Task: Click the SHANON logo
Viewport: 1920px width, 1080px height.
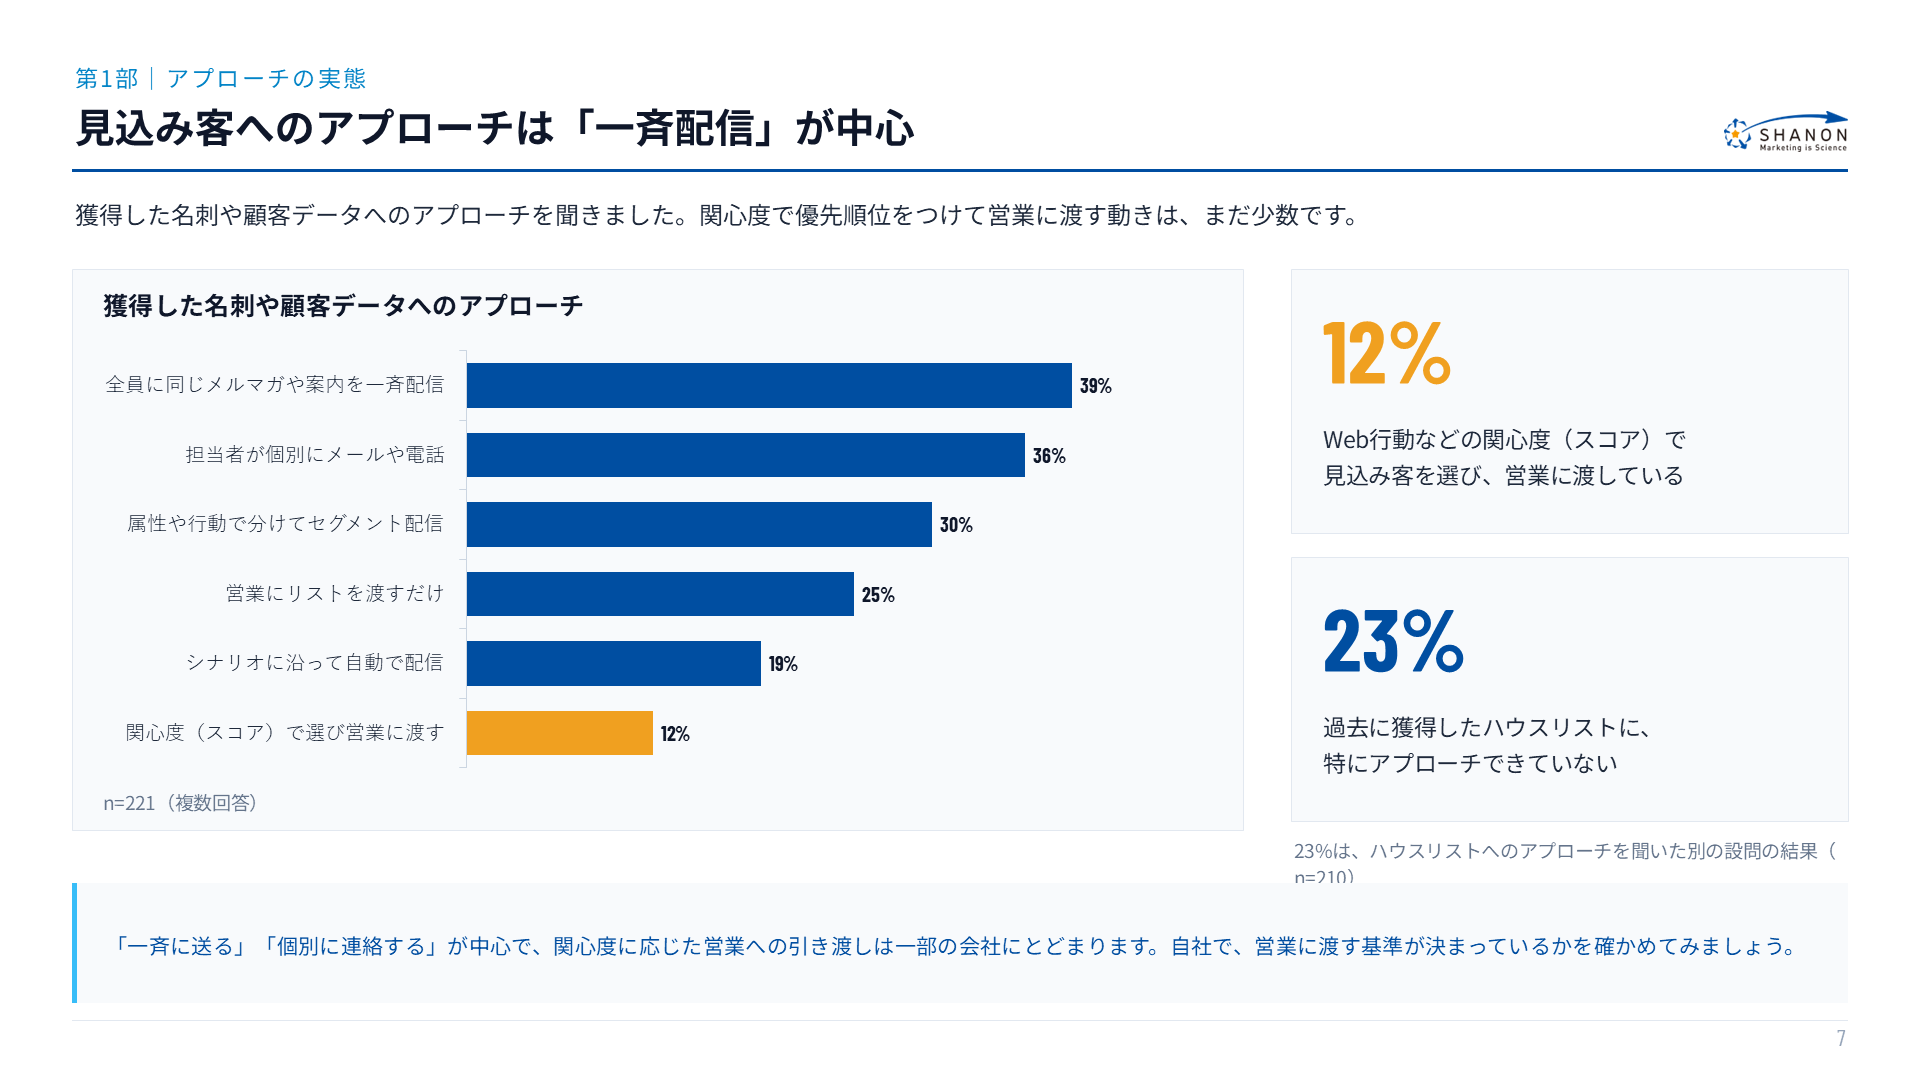Action: click(x=1785, y=132)
